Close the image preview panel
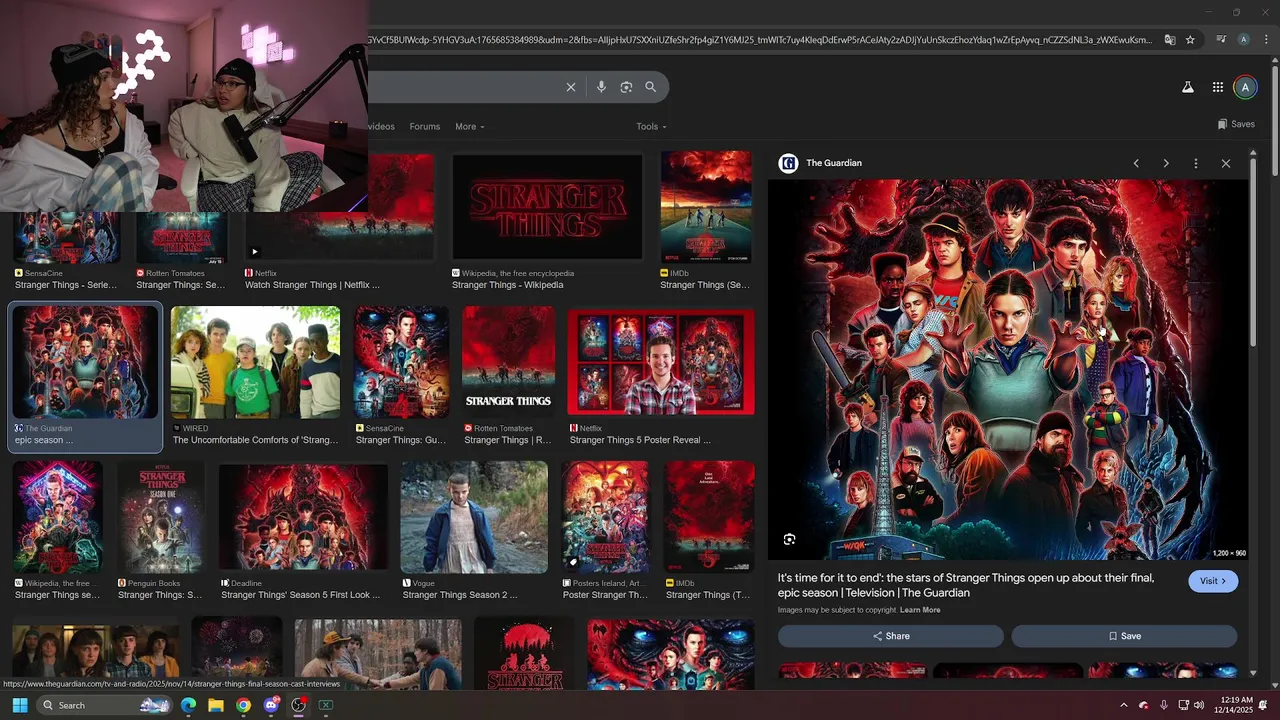 1226,163
